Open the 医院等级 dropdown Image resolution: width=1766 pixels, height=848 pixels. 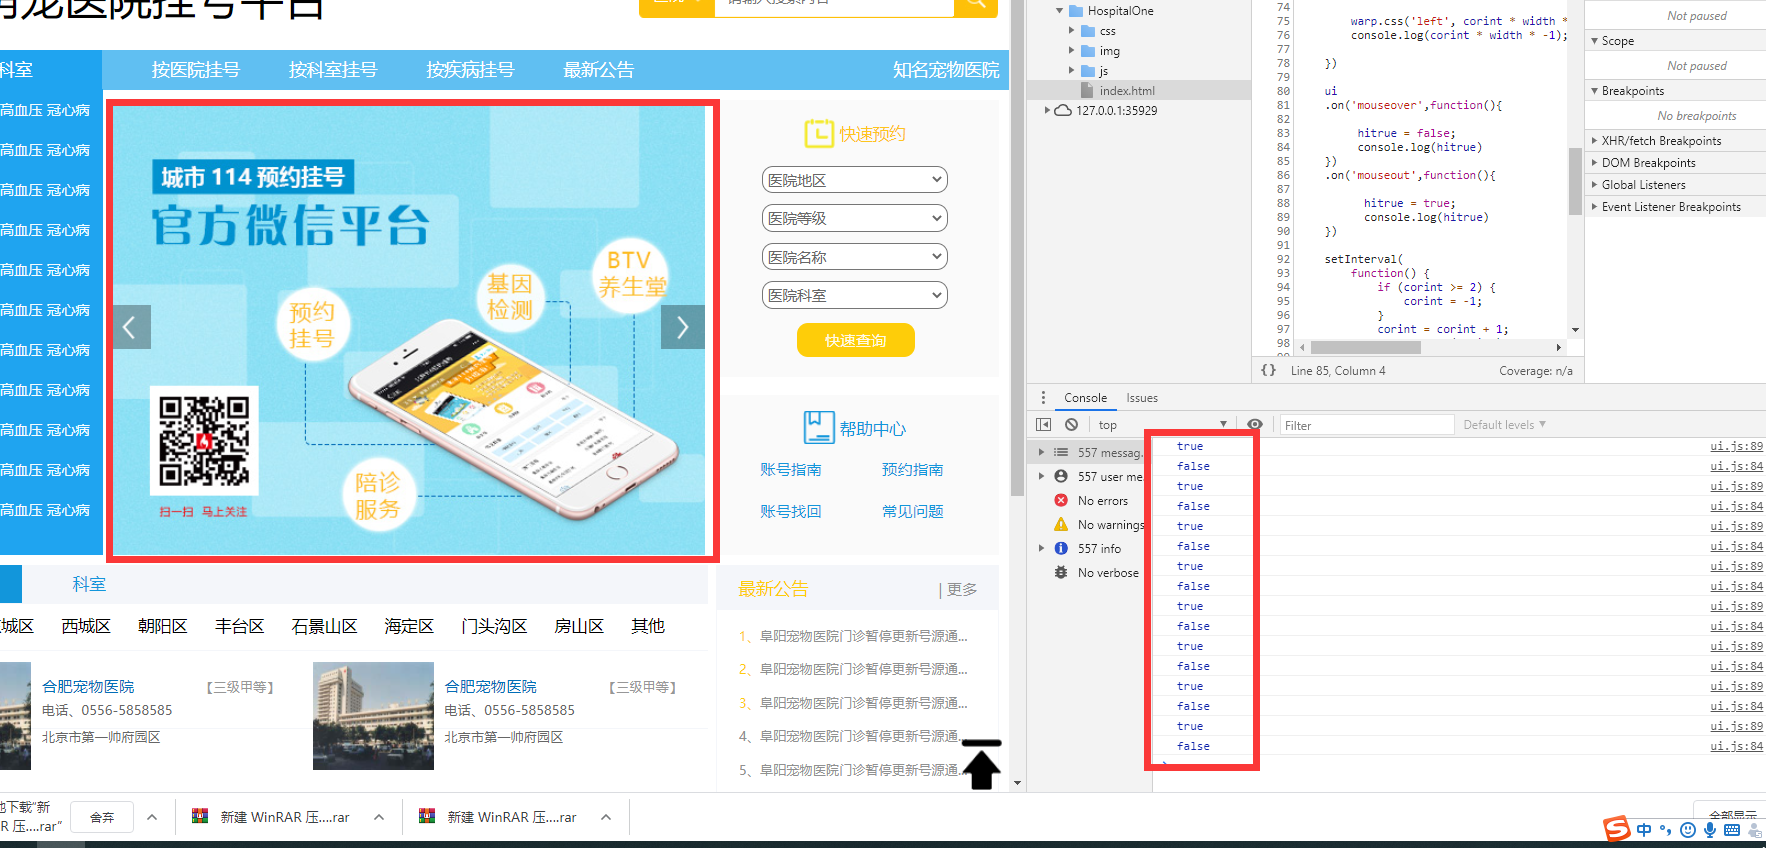point(855,218)
